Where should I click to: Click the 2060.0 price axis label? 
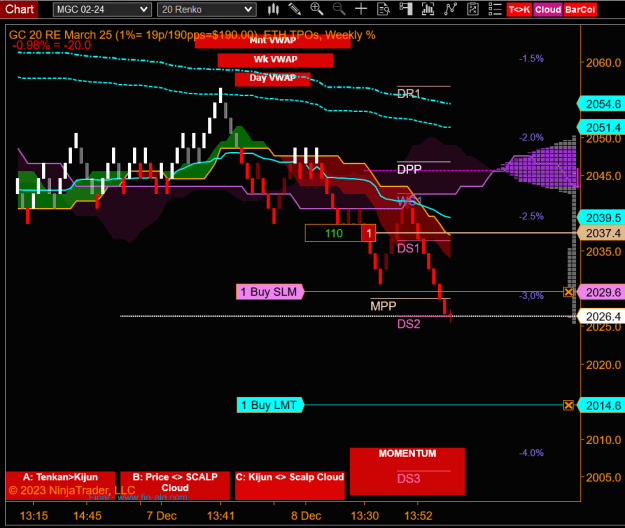[603, 63]
